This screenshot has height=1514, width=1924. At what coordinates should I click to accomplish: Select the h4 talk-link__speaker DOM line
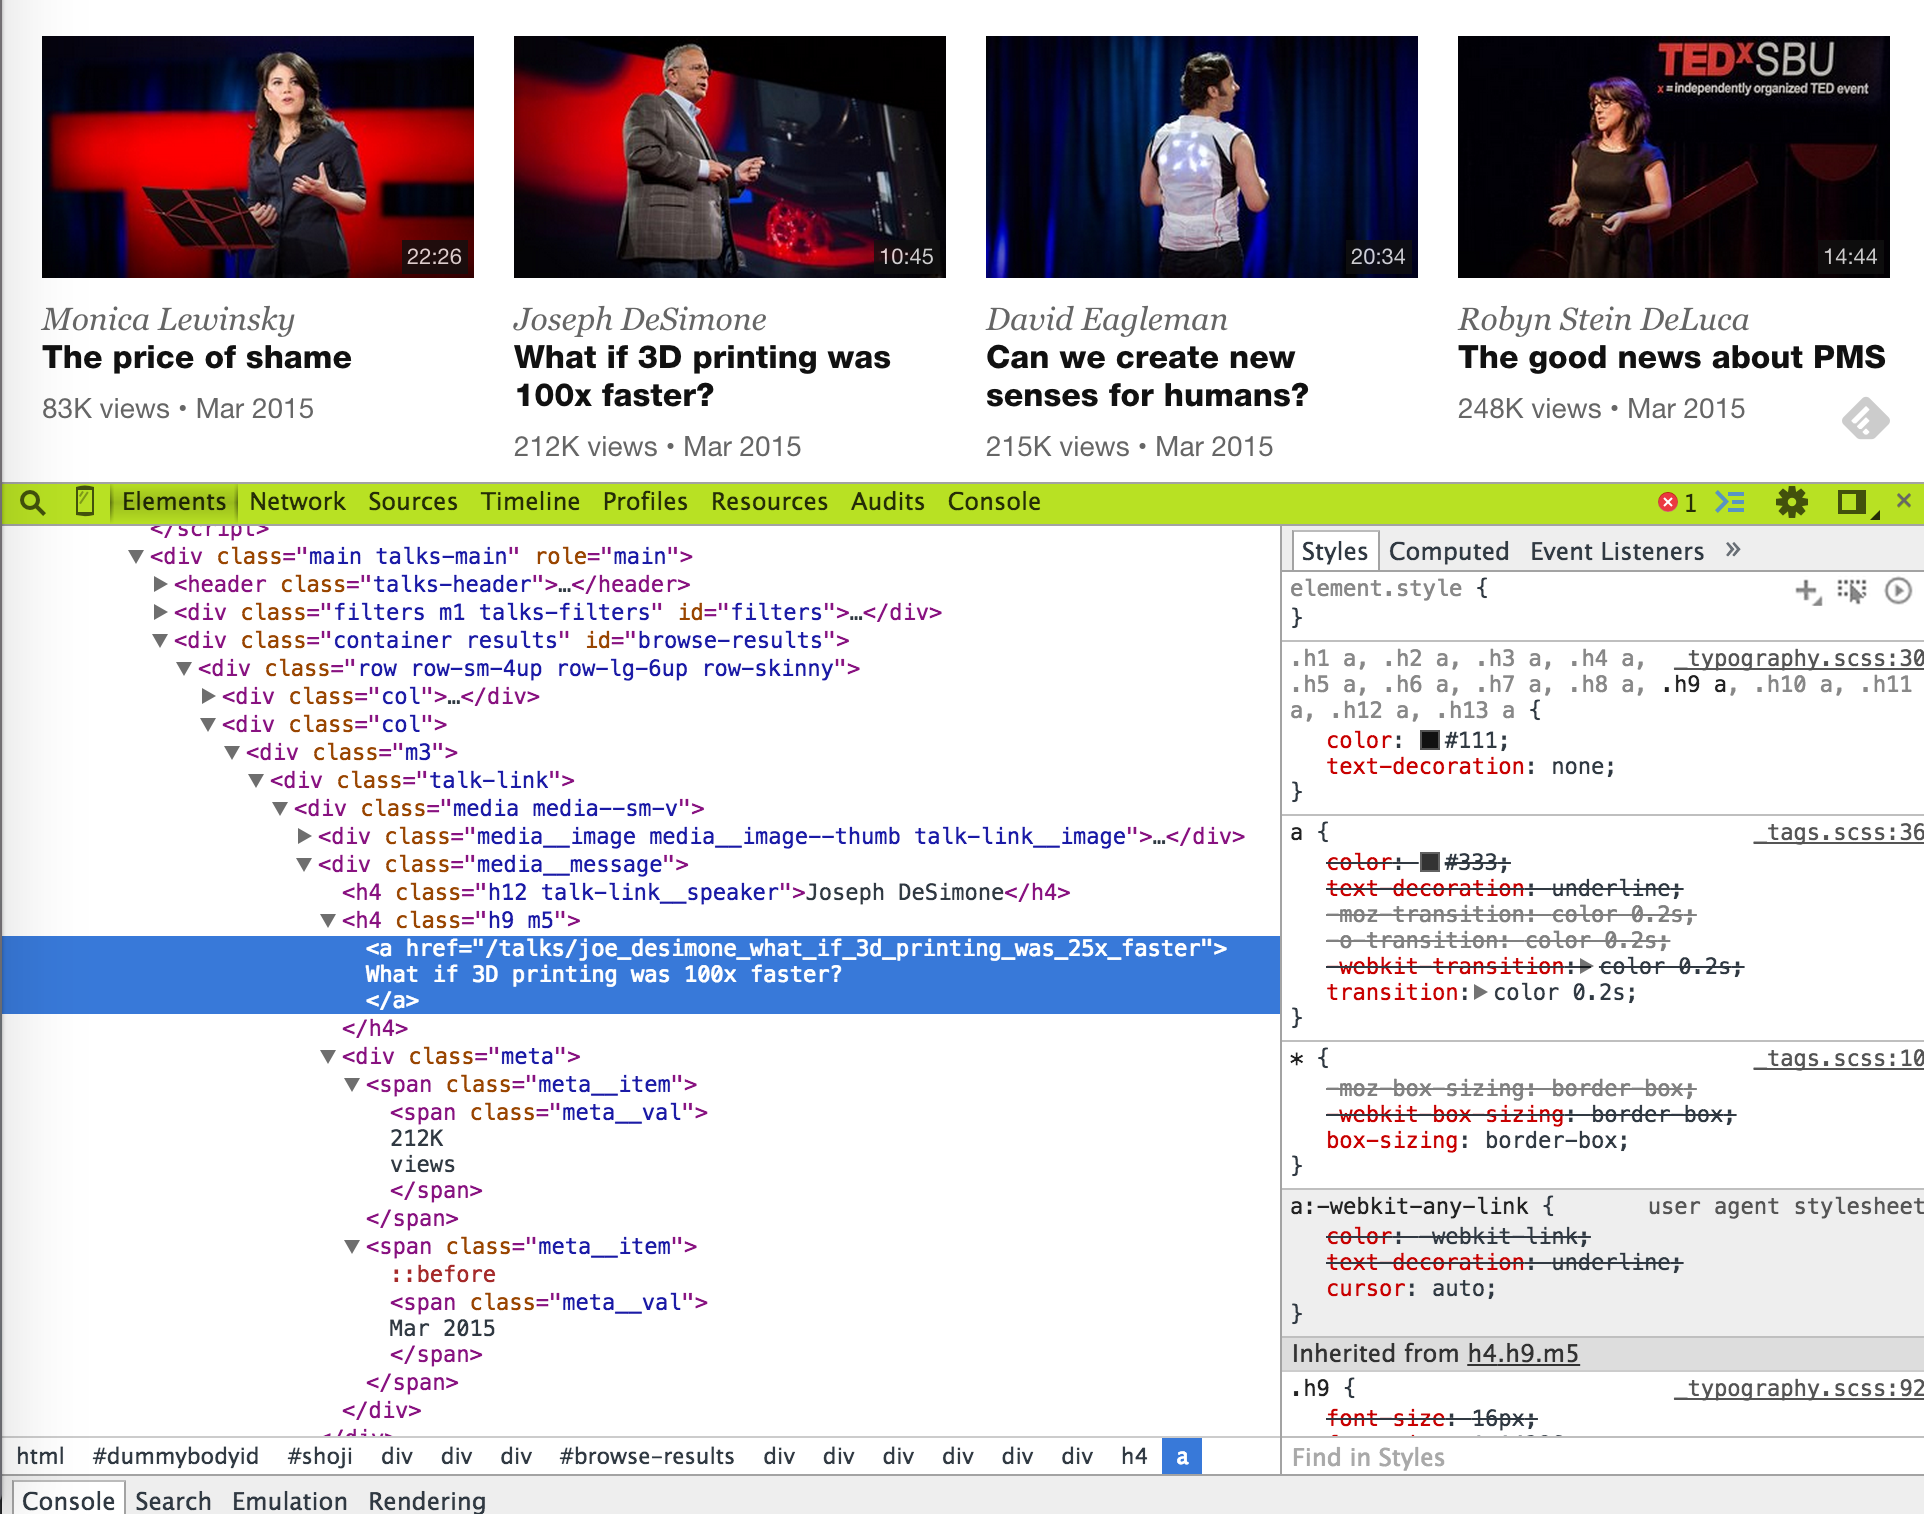pos(706,892)
